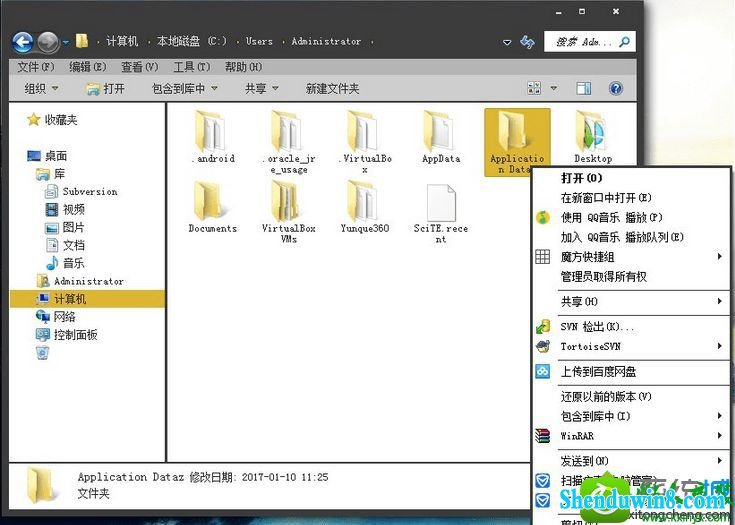Select Subversion library in tree
Viewport: 735px width, 525px height.
pyautogui.click(x=81, y=191)
